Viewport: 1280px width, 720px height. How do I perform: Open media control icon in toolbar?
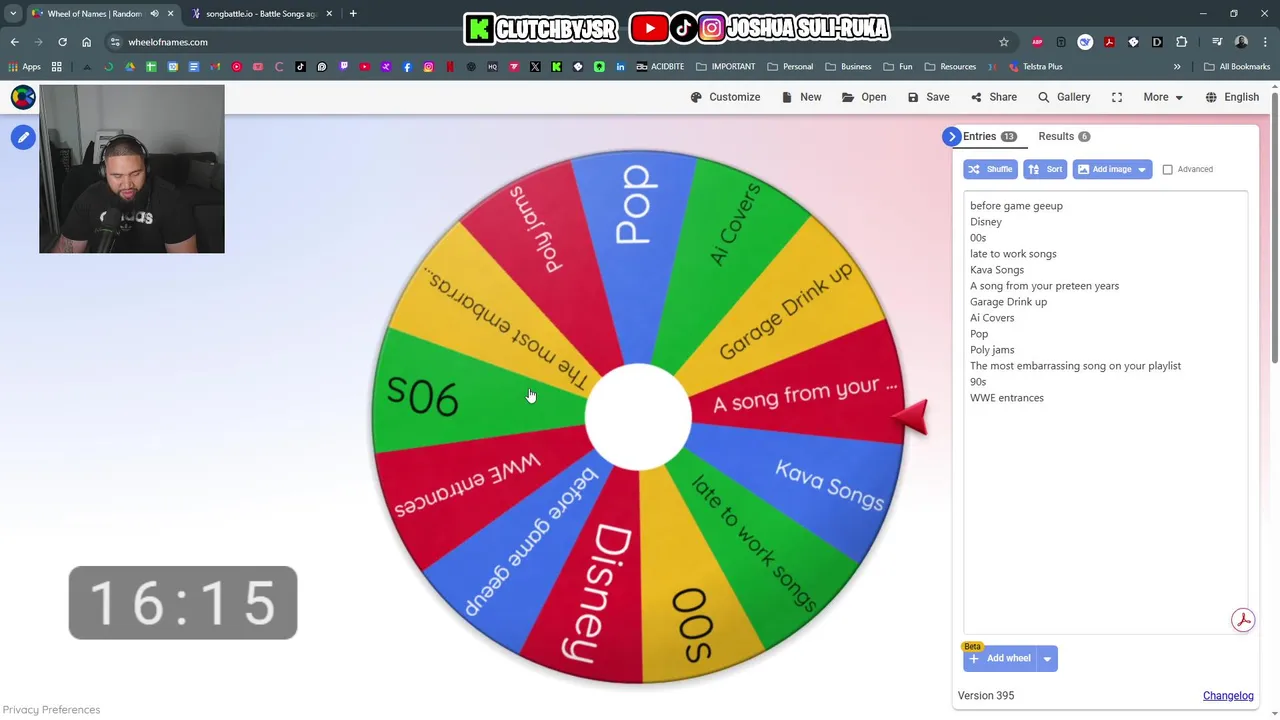(x=1217, y=42)
